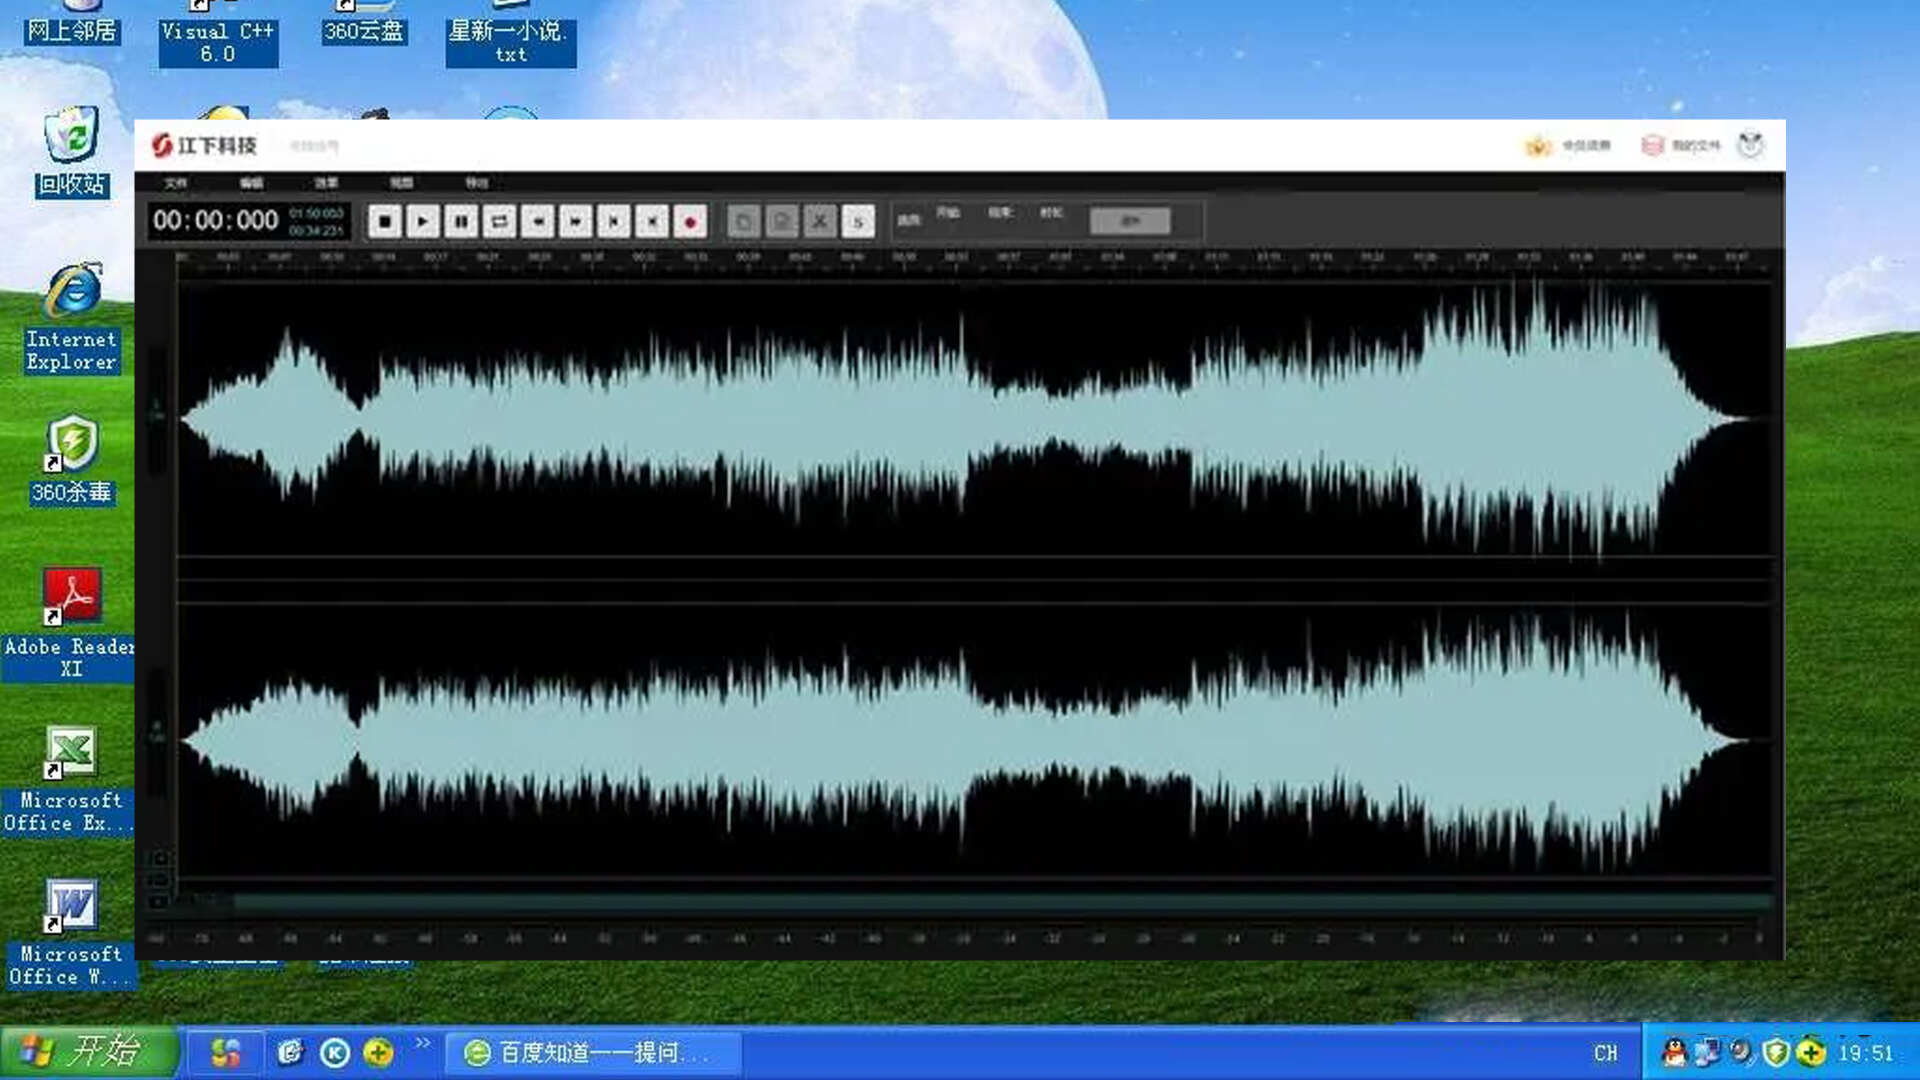Open the fifth menu in the editor menu bar
Viewport: 1920px width, 1080px height.
[x=476, y=183]
